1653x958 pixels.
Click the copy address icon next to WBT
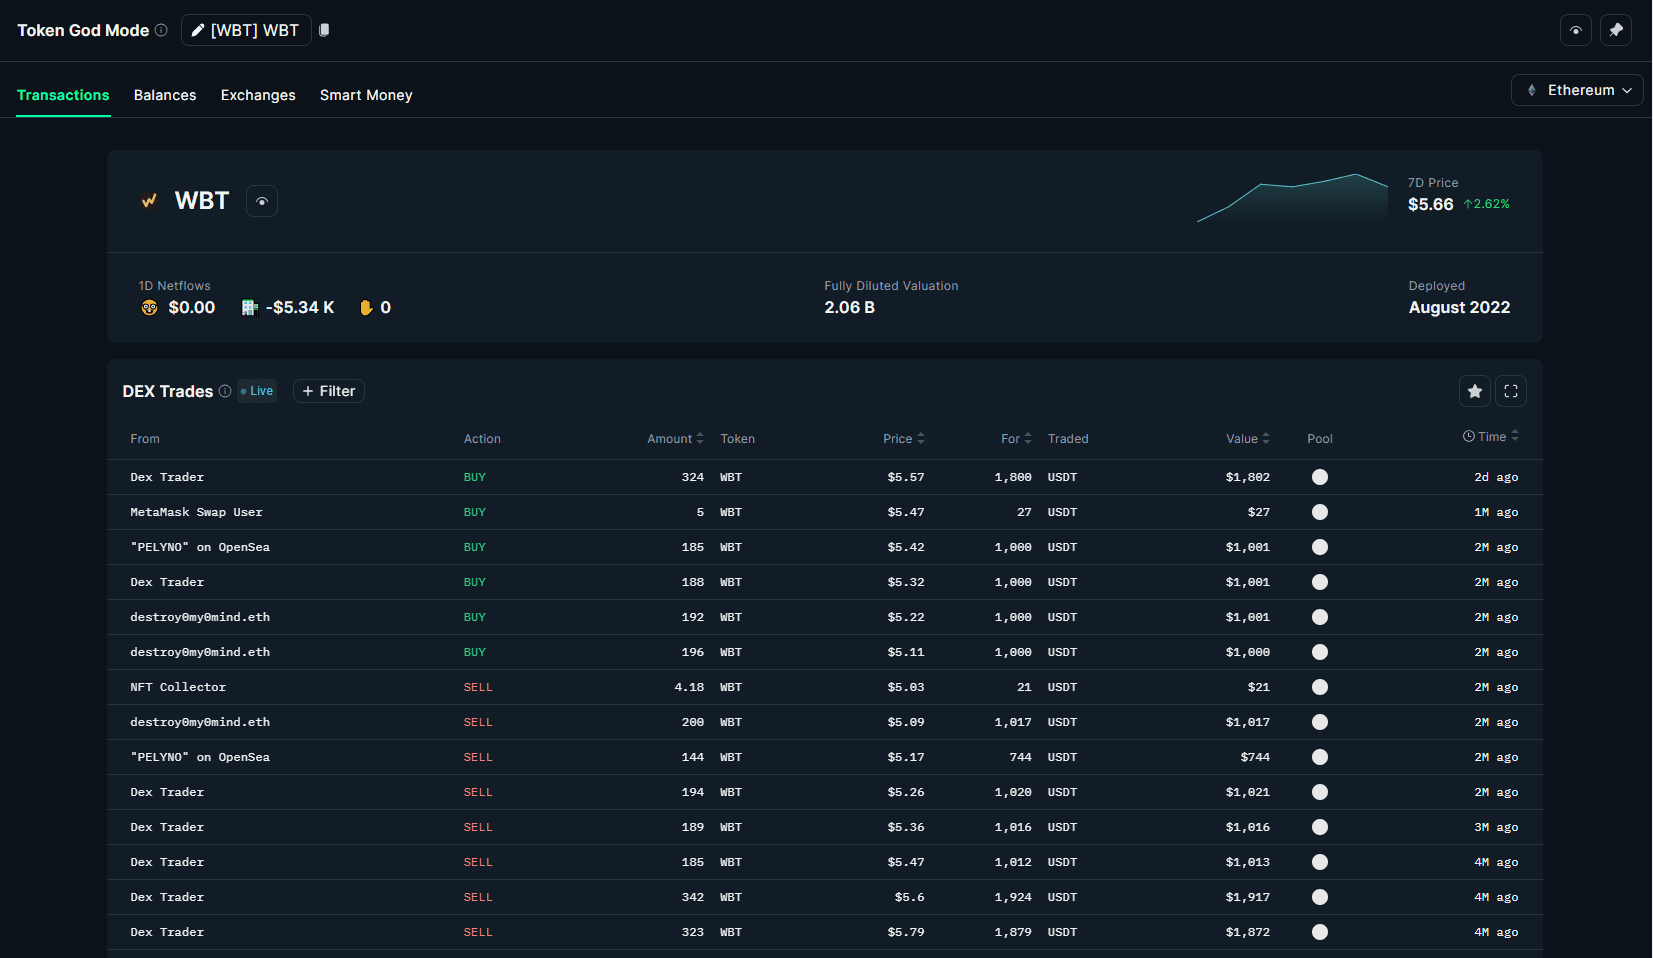tap(324, 30)
